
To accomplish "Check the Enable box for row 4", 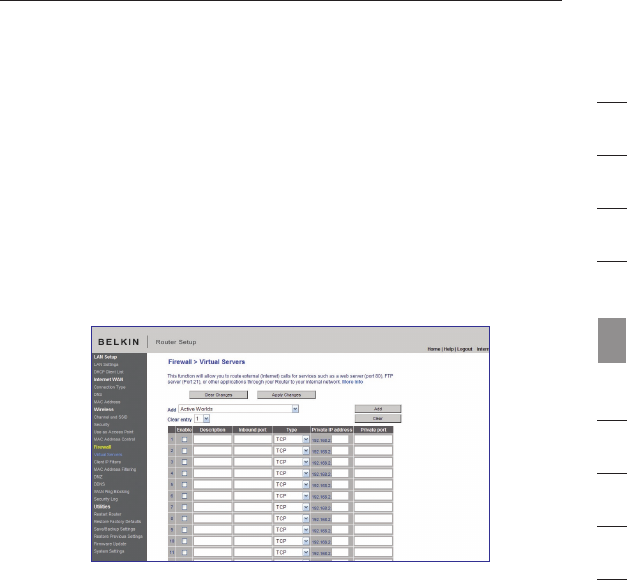I will [184, 473].
